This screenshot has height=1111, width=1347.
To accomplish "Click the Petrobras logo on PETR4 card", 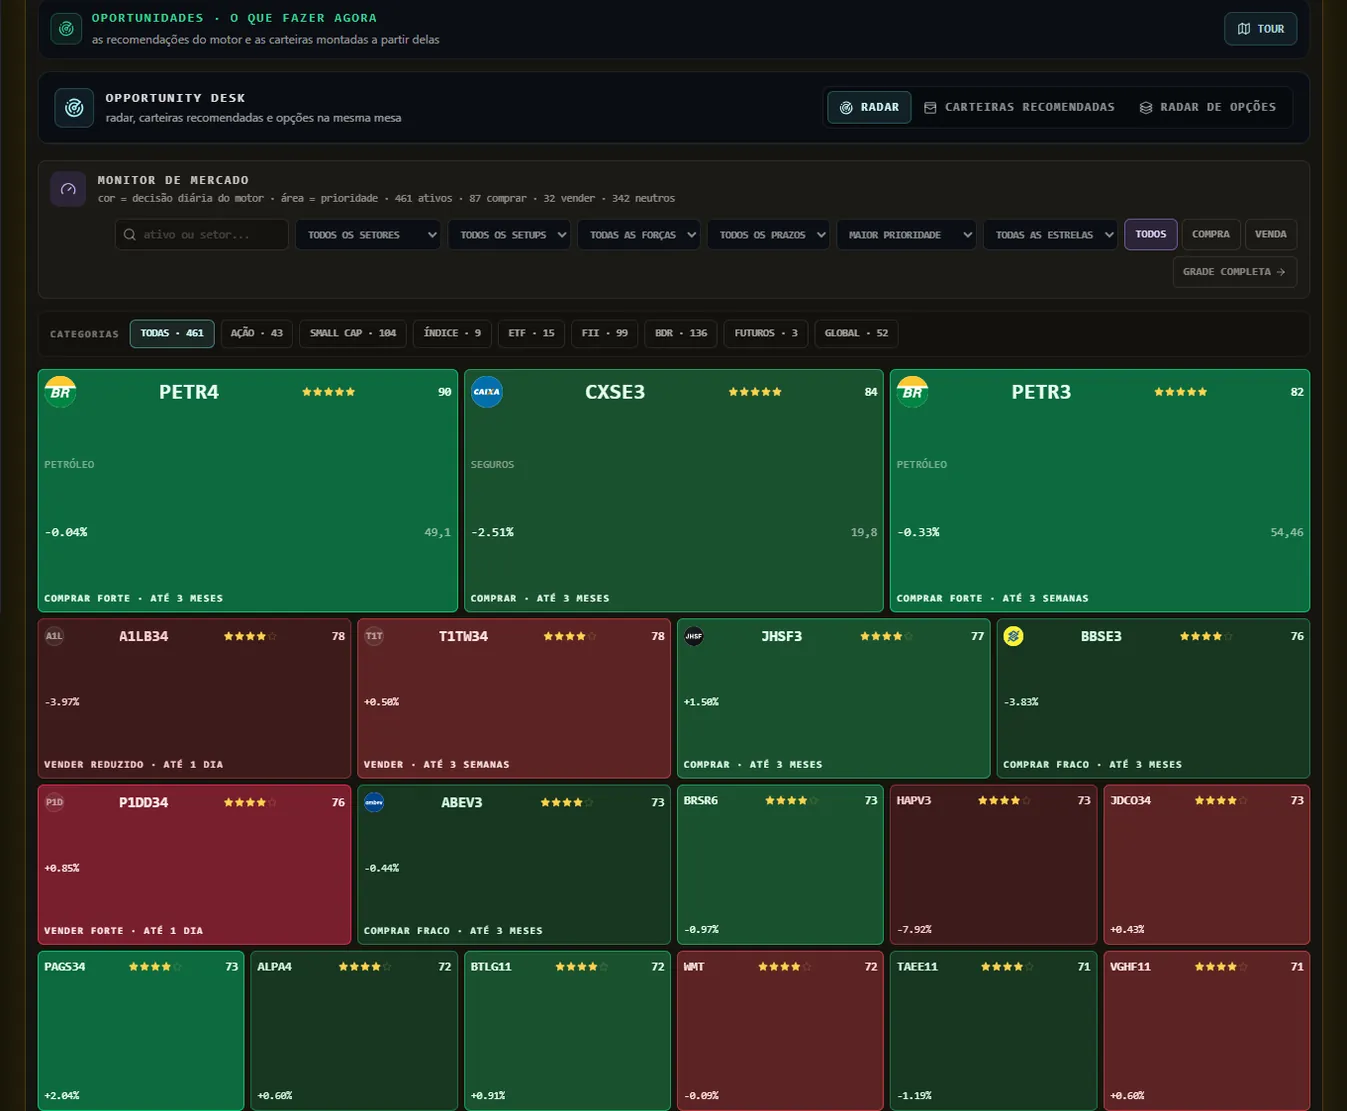I will pos(61,392).
